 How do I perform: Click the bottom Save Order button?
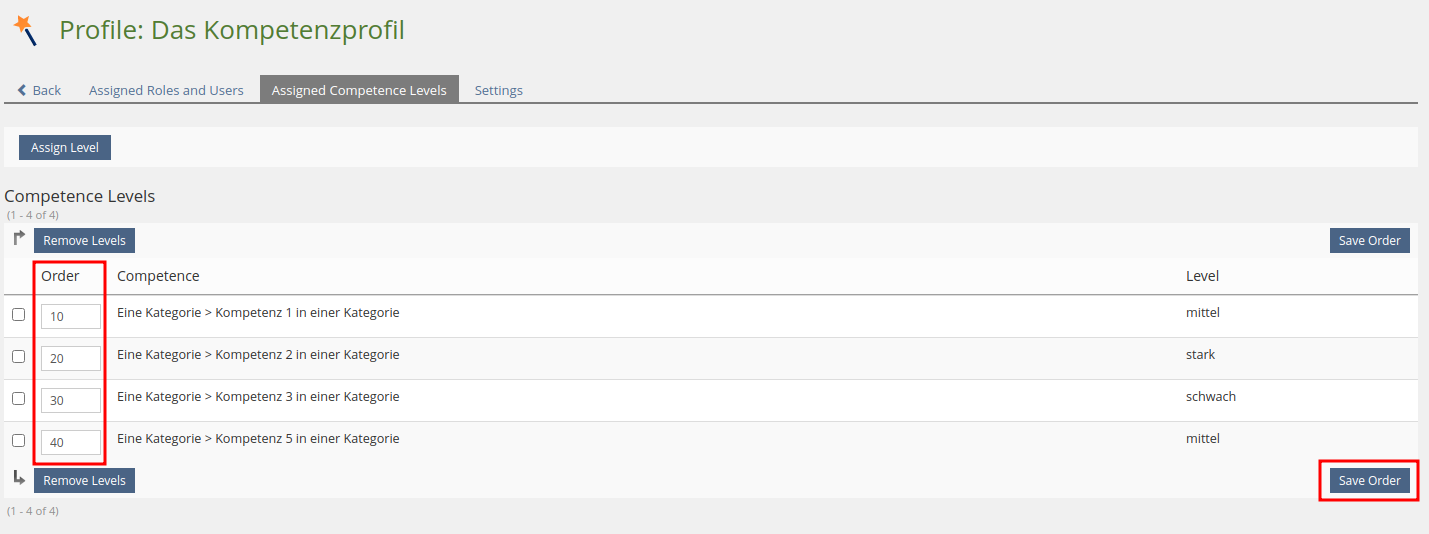point(1369,481)
